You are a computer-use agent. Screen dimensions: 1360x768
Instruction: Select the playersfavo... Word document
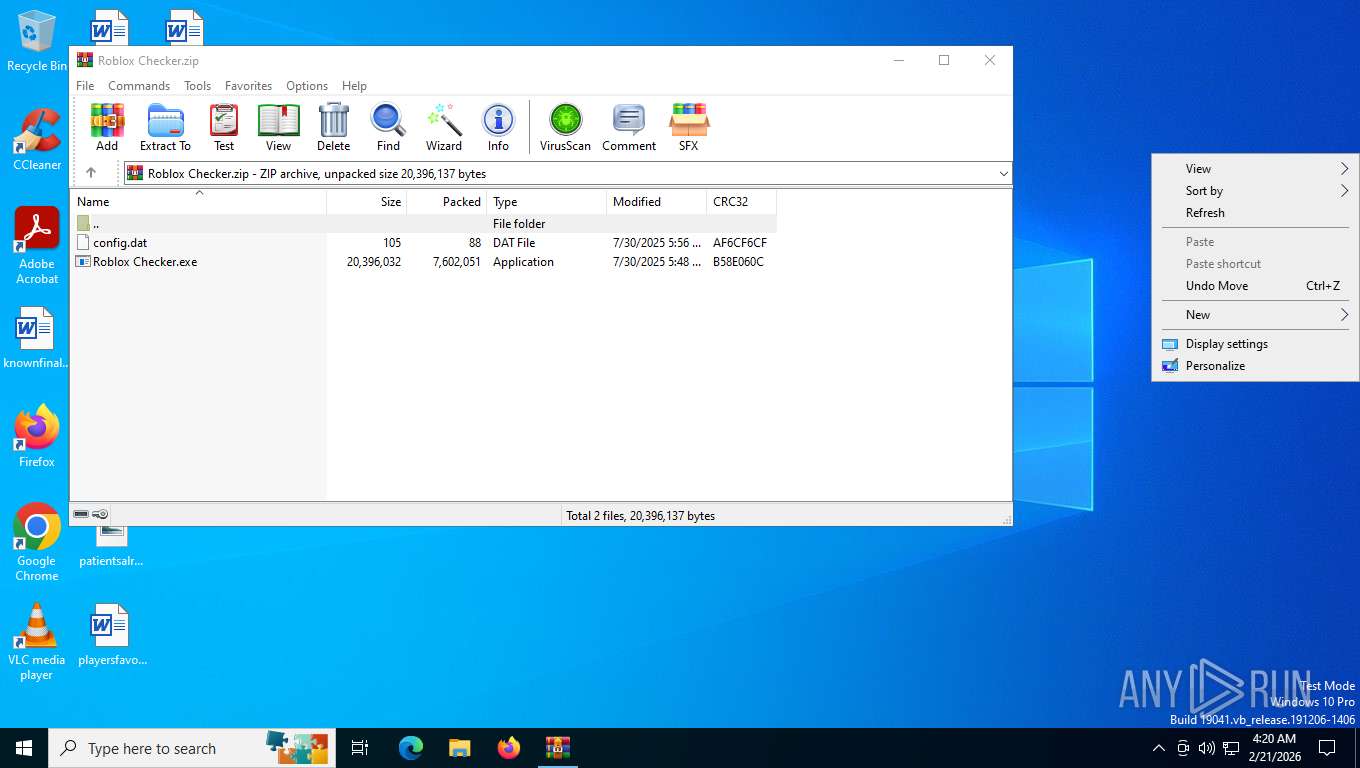(x=112, y=635)
